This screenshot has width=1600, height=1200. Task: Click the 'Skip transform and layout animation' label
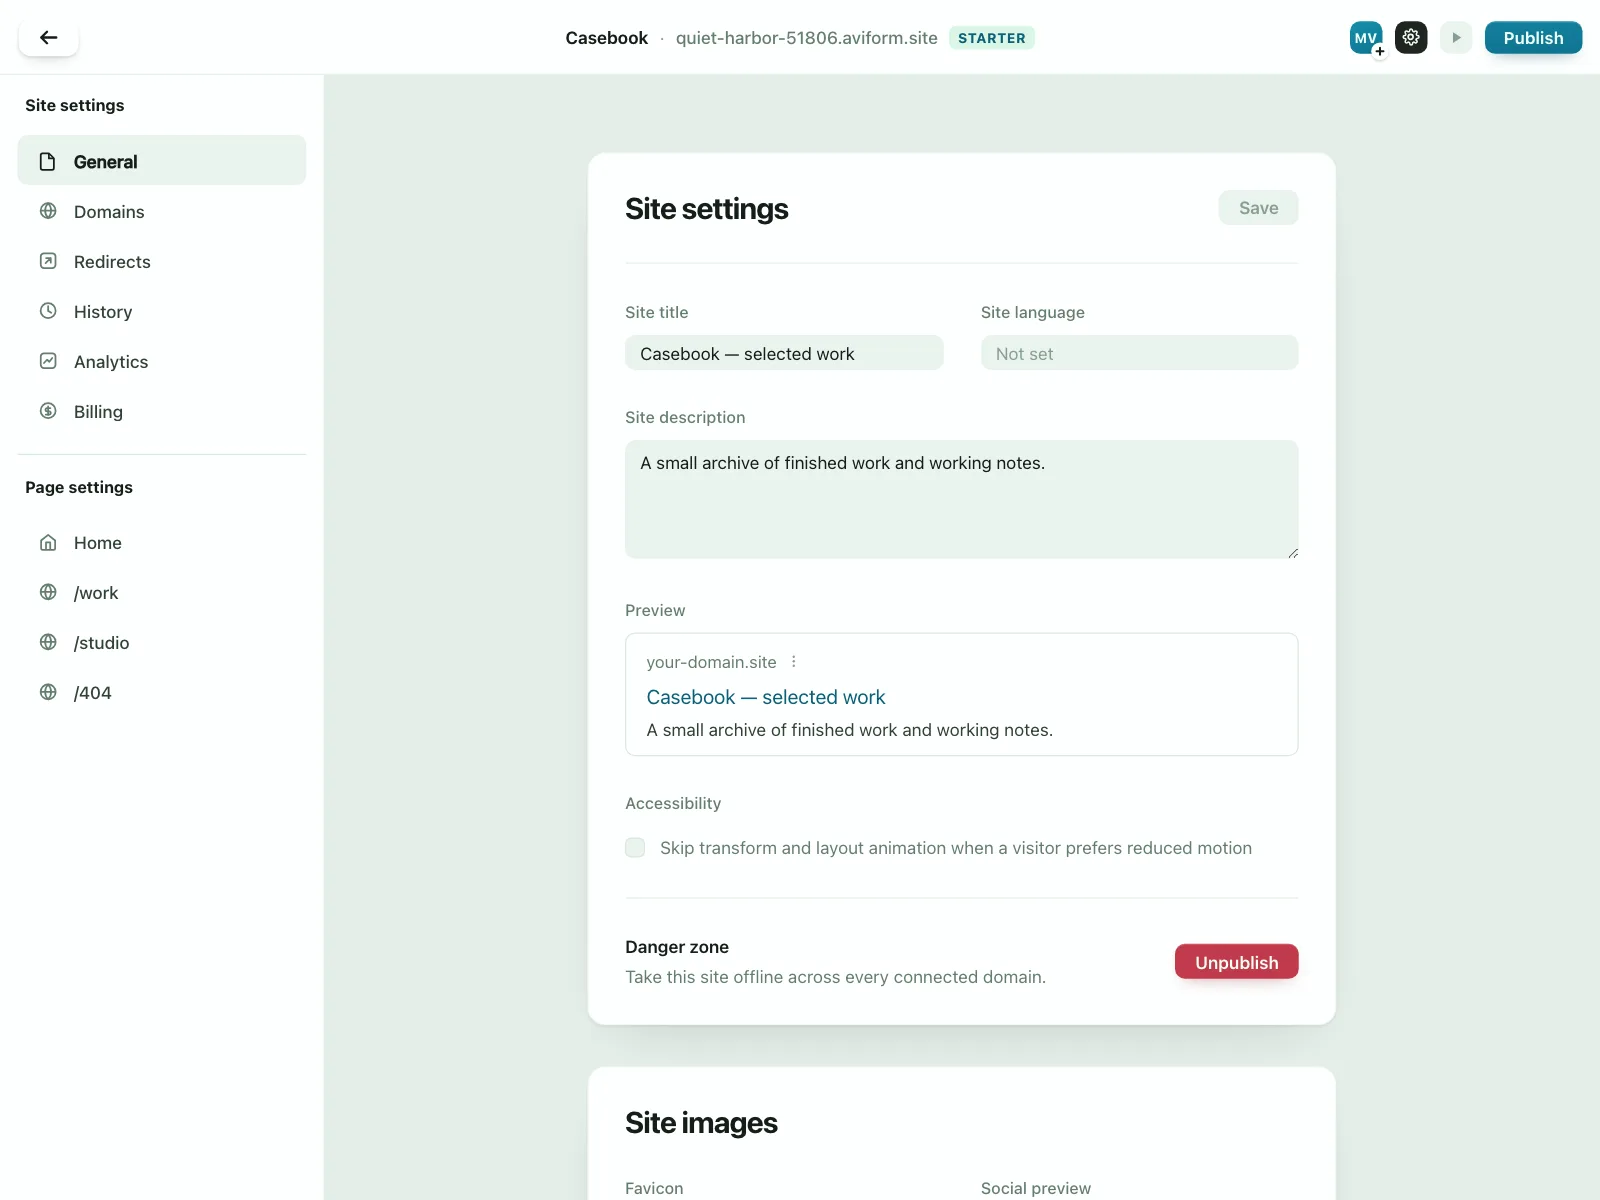click(956, 848)
